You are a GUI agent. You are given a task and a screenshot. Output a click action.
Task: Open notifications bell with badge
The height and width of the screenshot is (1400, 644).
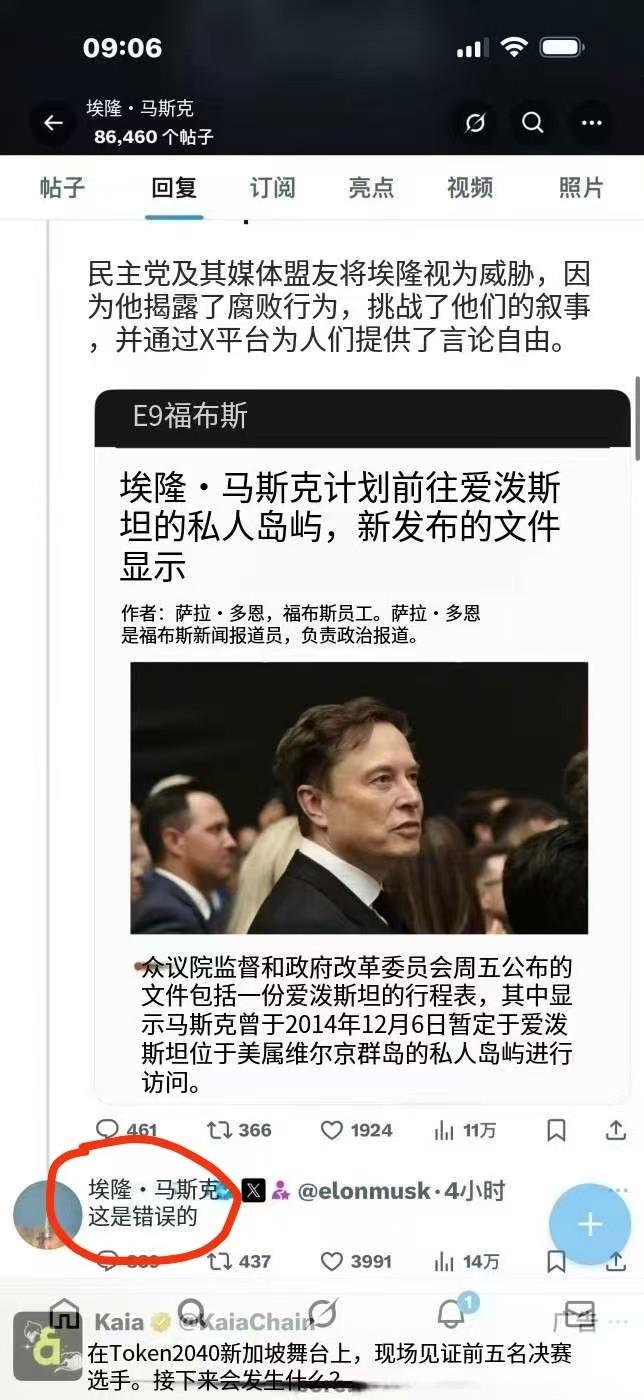pyautogui.click(x=453, y=1312)
